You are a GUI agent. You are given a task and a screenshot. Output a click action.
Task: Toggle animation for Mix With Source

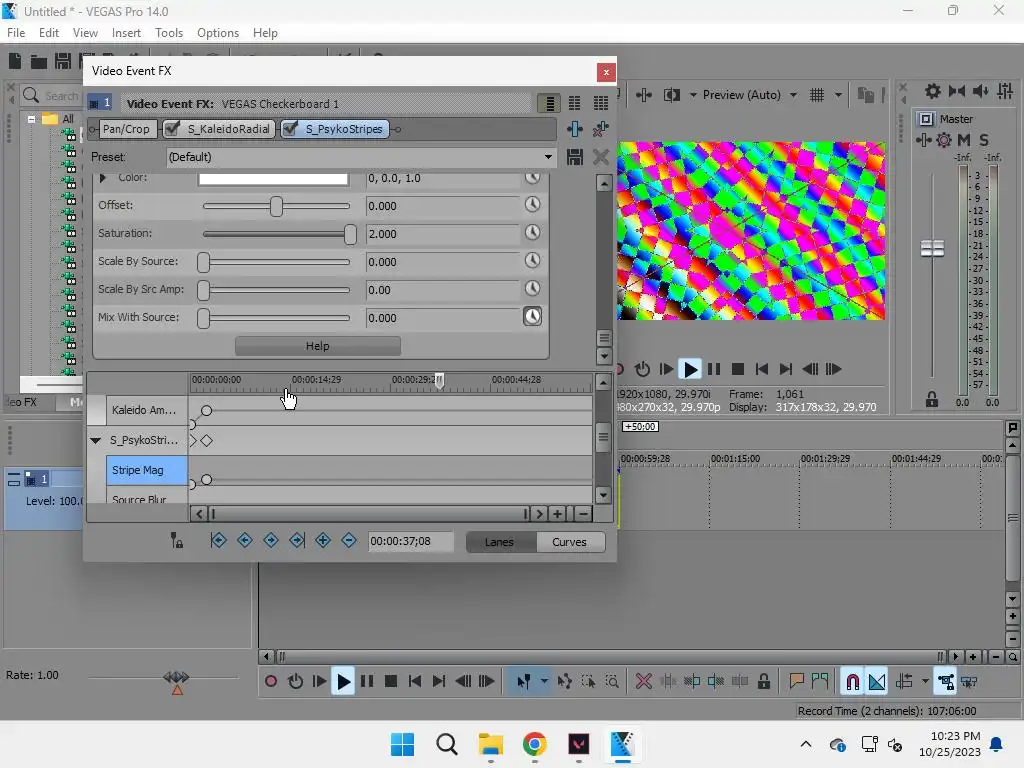[x=533, y=317]
